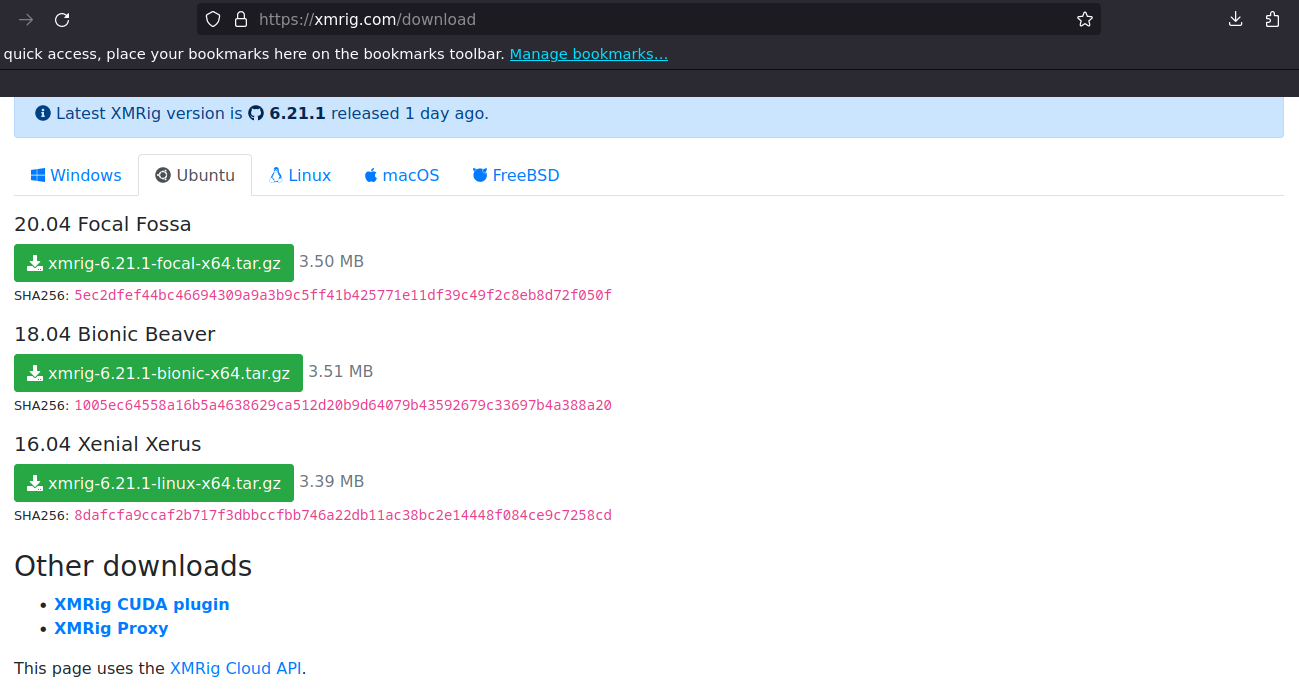Click the GitHub icon beside version 6.21.1

(257, 113)
